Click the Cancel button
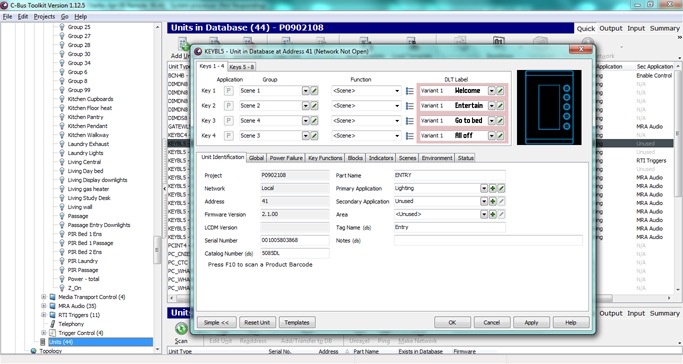Viewport: 683px width, 364px height. coord(491,323)
